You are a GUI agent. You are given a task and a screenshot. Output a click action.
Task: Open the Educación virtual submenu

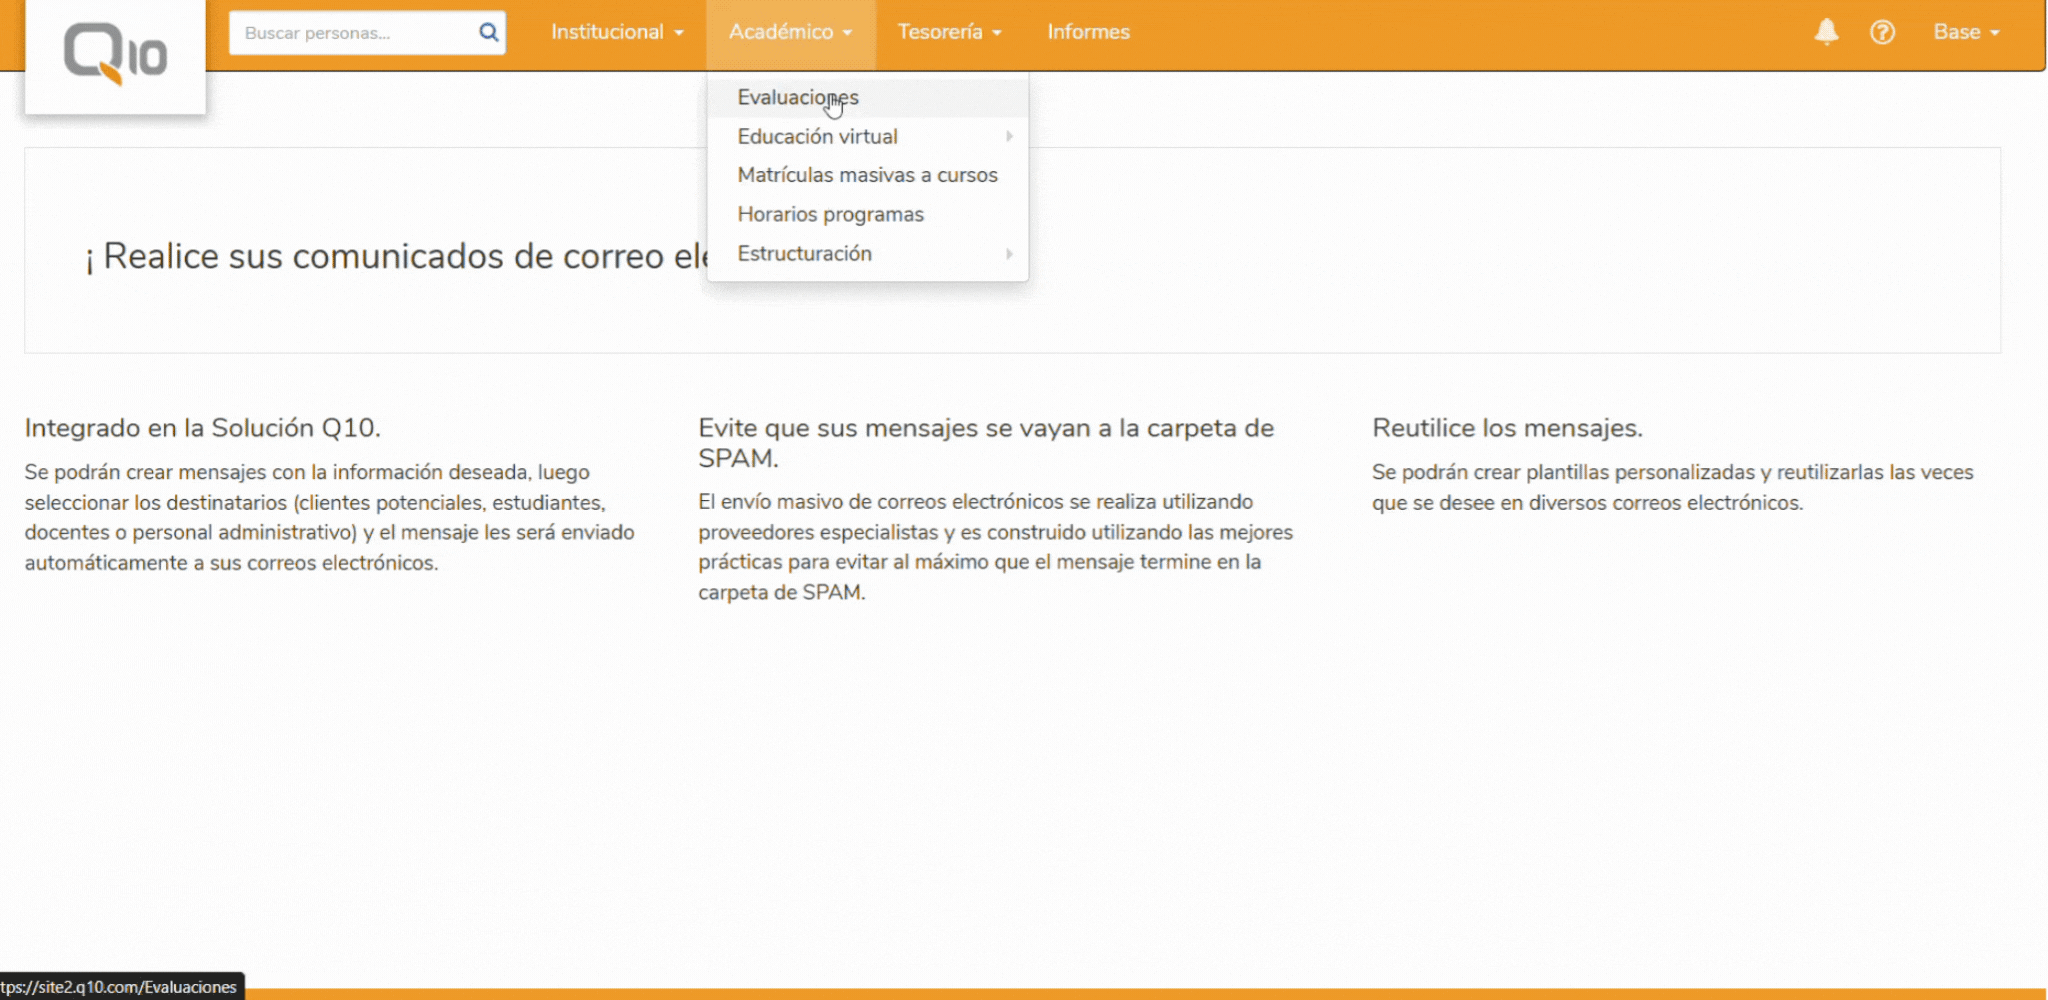click(817, 136)
